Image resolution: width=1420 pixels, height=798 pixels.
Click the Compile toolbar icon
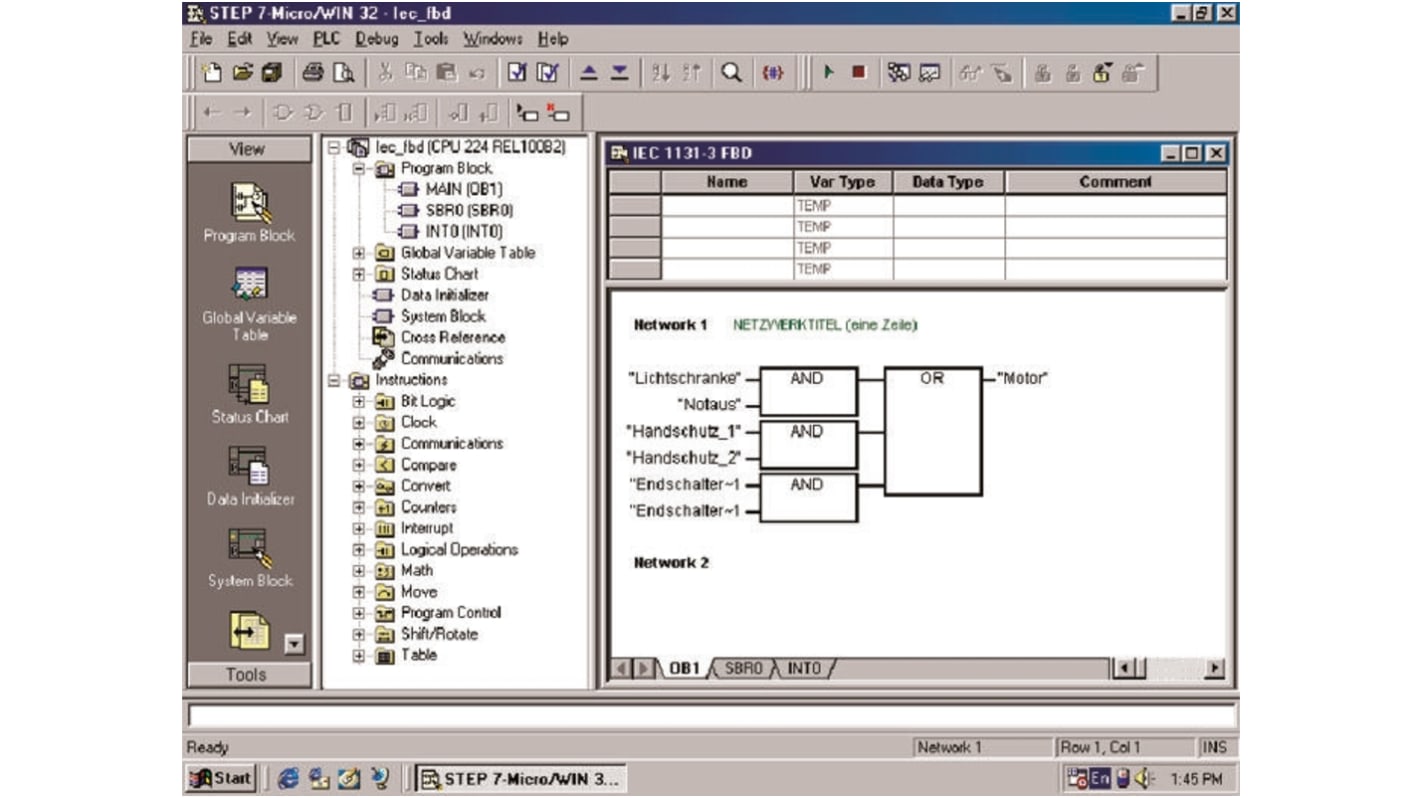[x=515, y=70]
